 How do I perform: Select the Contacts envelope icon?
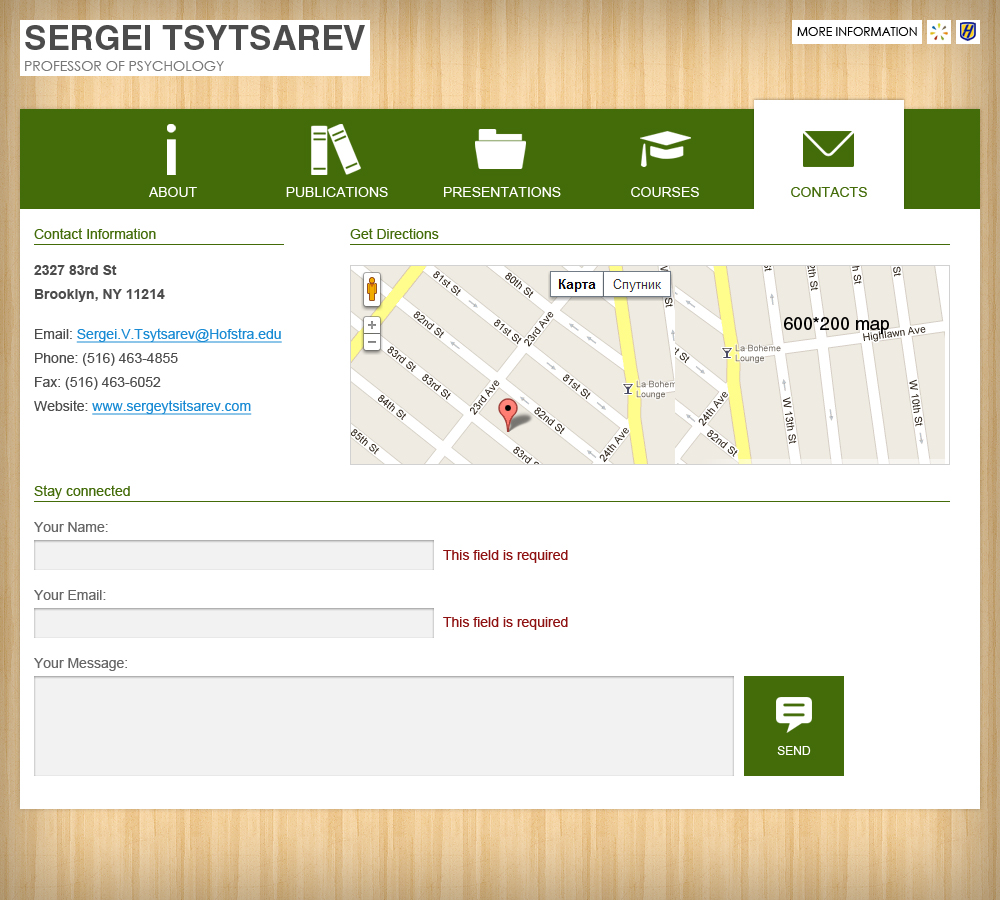tap(828, 149)
